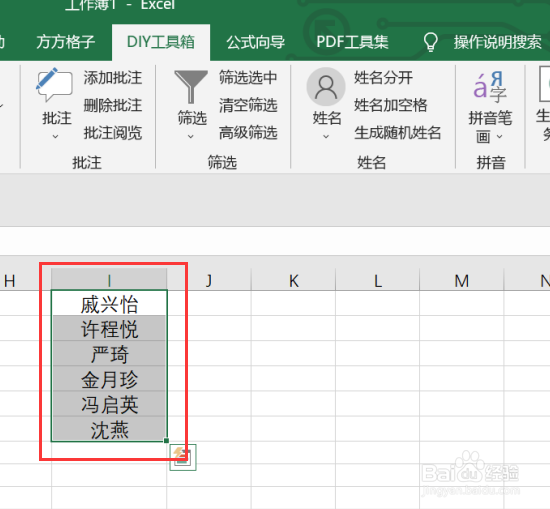Select the cell containing 金月珍
The height and width of the screenshot is (509, 550).
coord(109,379)
